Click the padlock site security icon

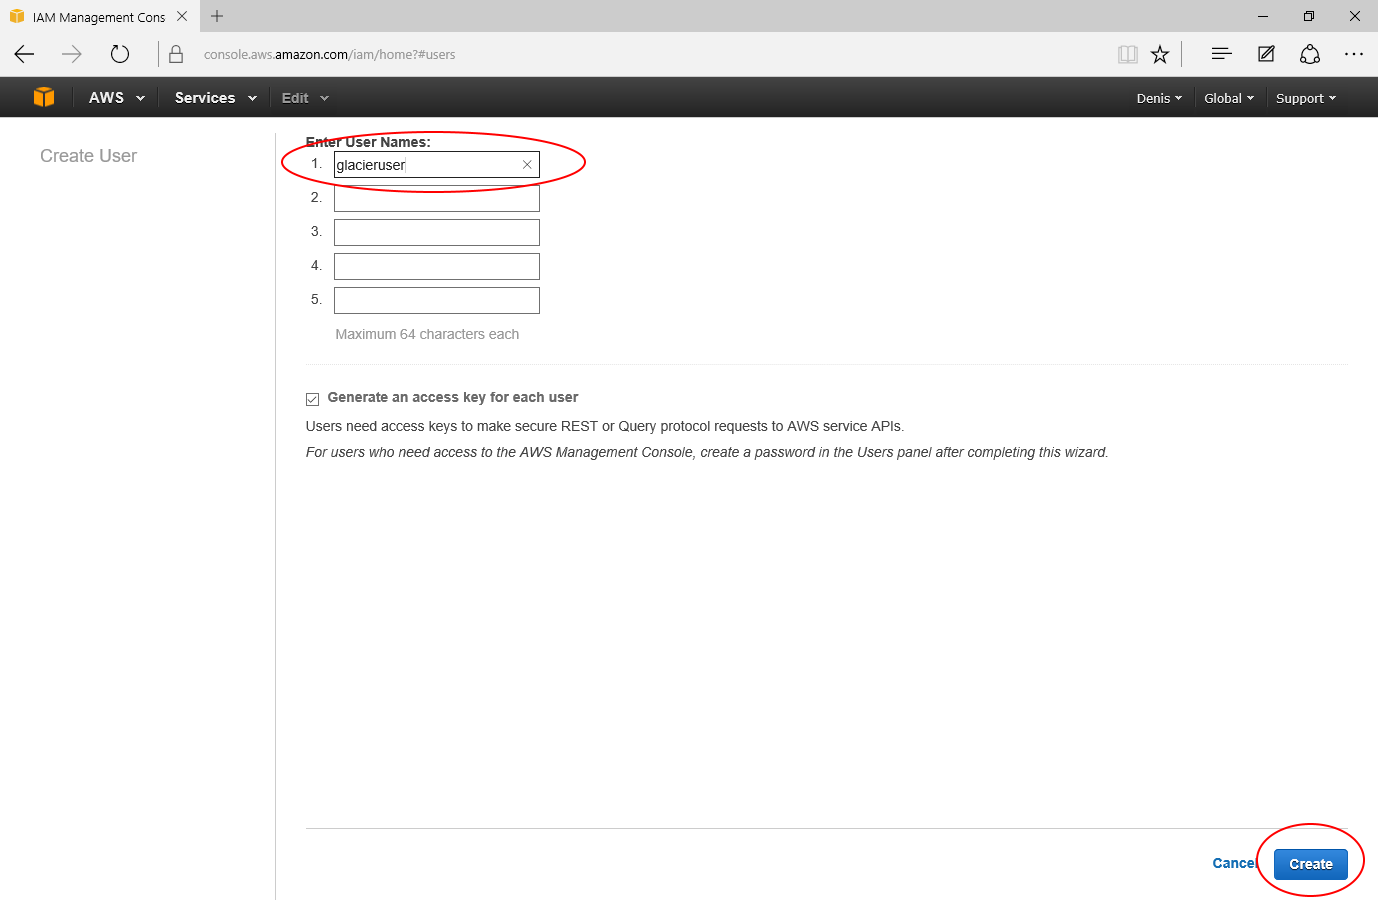176,54
